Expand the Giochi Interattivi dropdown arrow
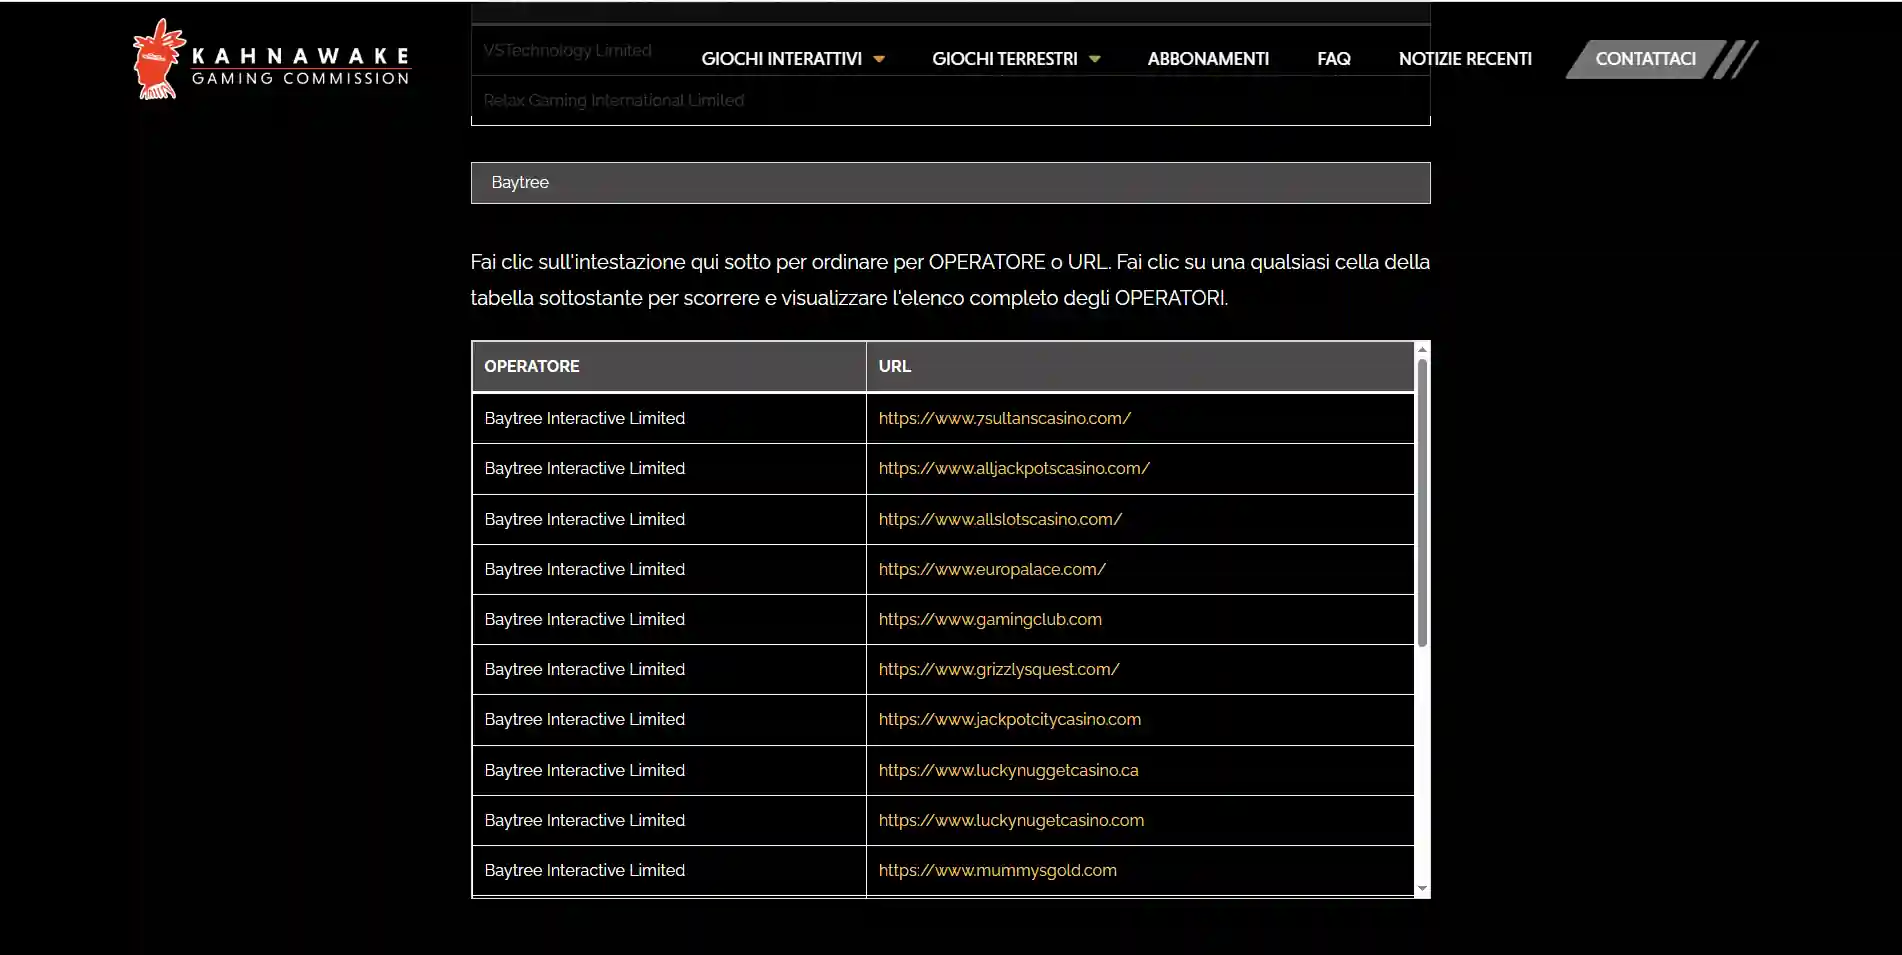 (879, 59)
